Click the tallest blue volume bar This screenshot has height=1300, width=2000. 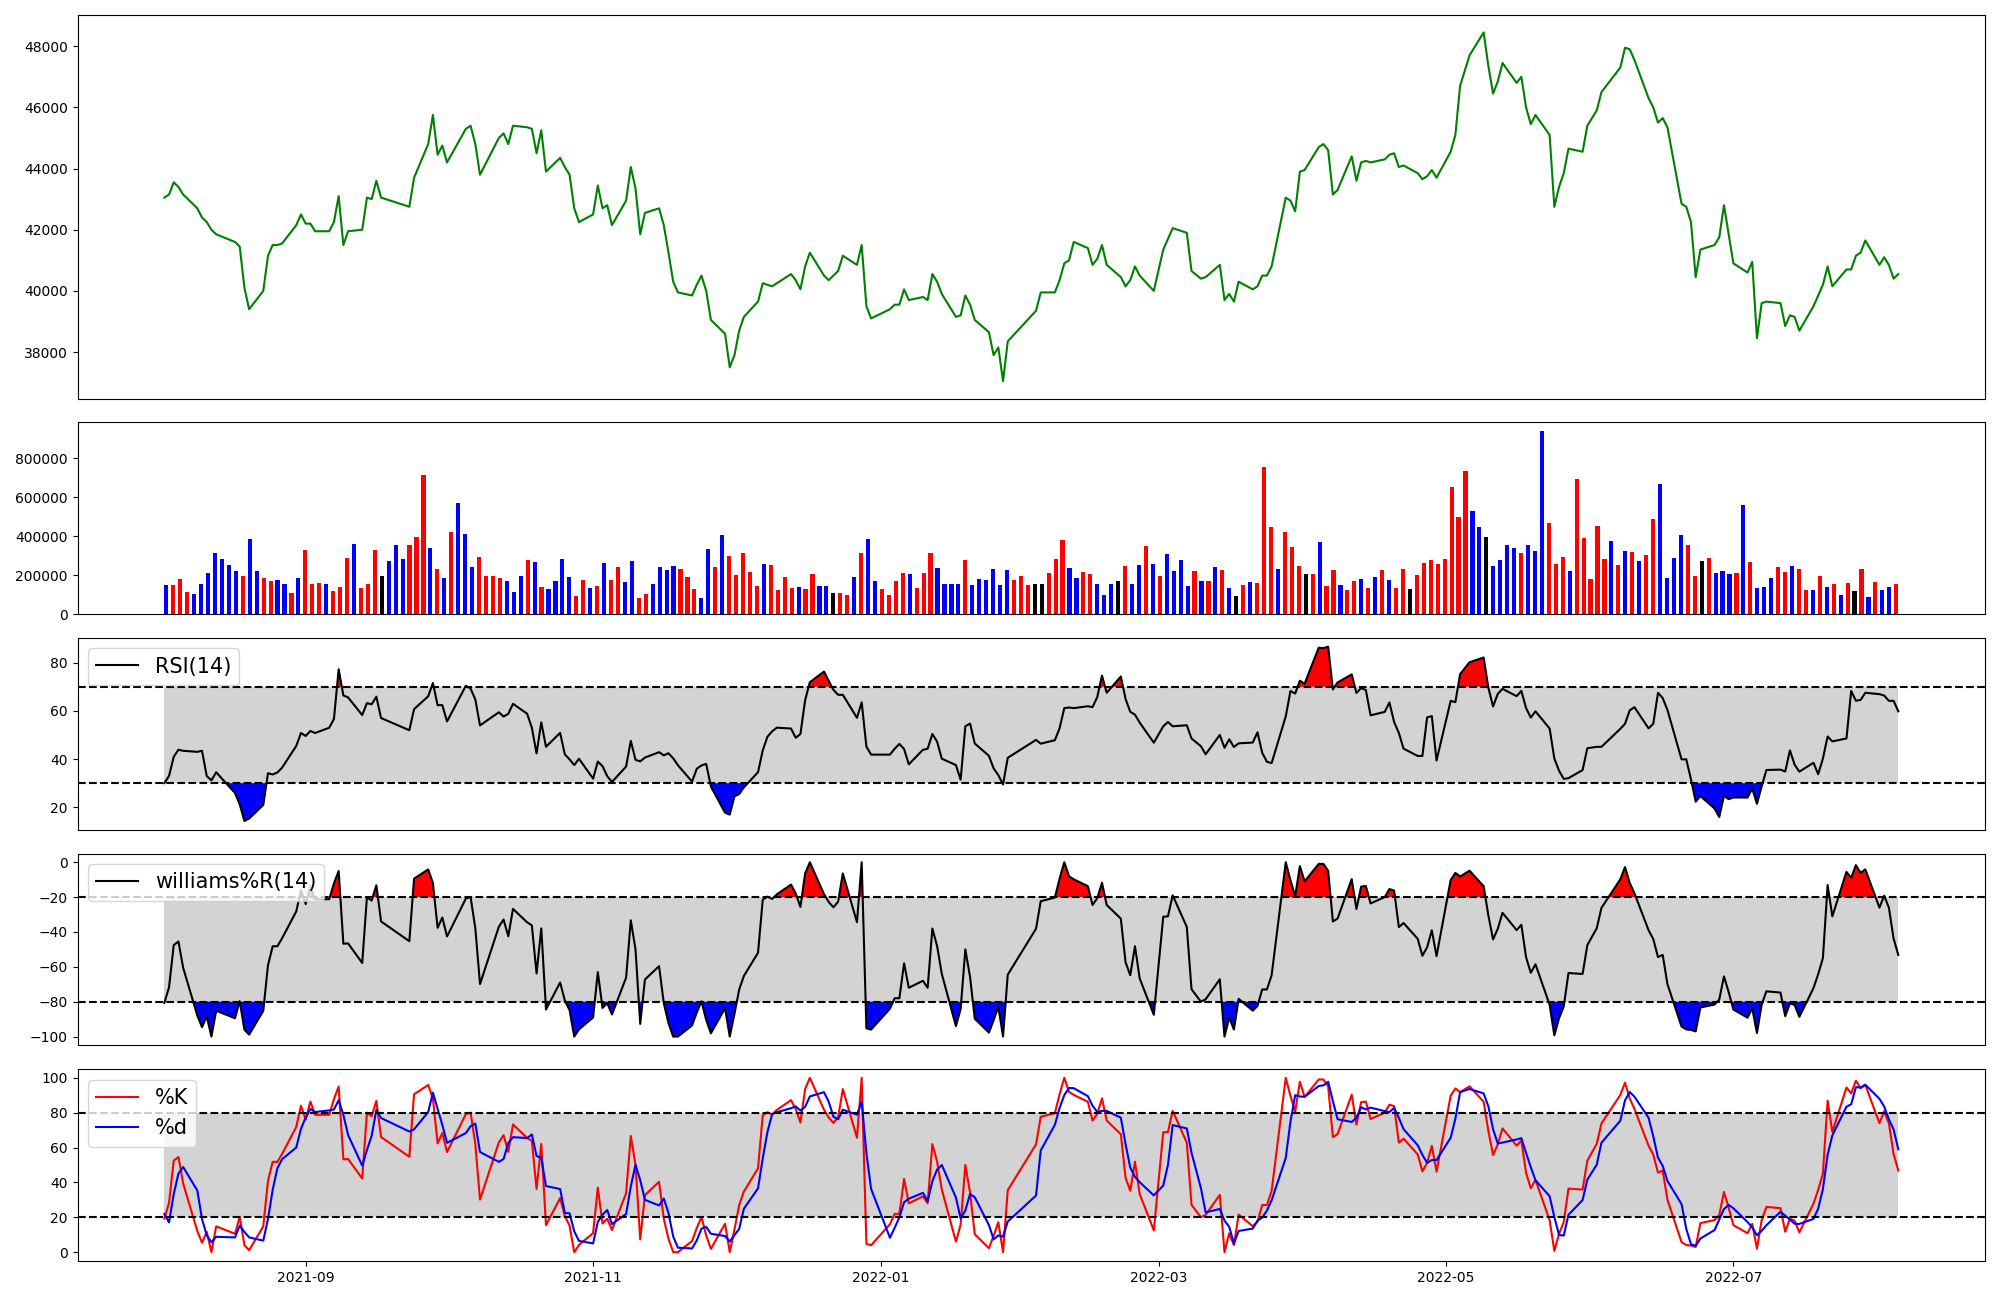pyautogui.click(x=1542, y=522)
